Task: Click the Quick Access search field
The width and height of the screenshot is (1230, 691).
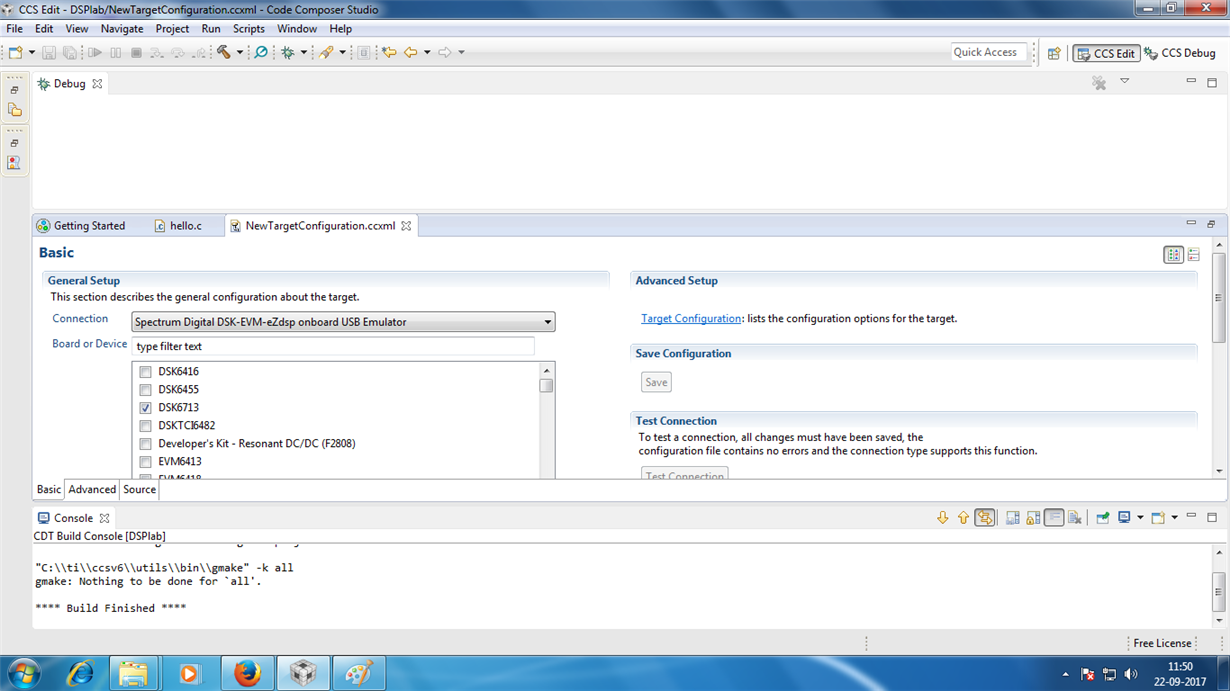Action: pyautogui.click(x=988, y=52)
